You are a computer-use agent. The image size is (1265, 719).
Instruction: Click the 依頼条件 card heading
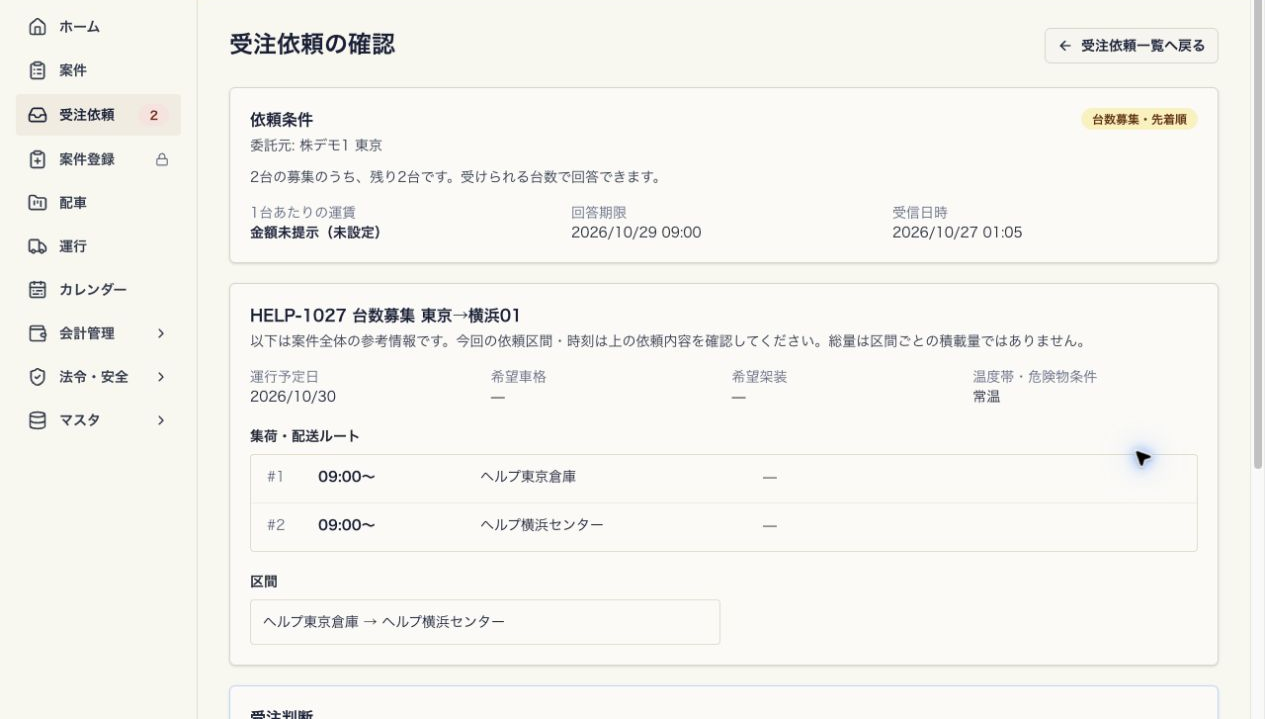tap(282, 120)
